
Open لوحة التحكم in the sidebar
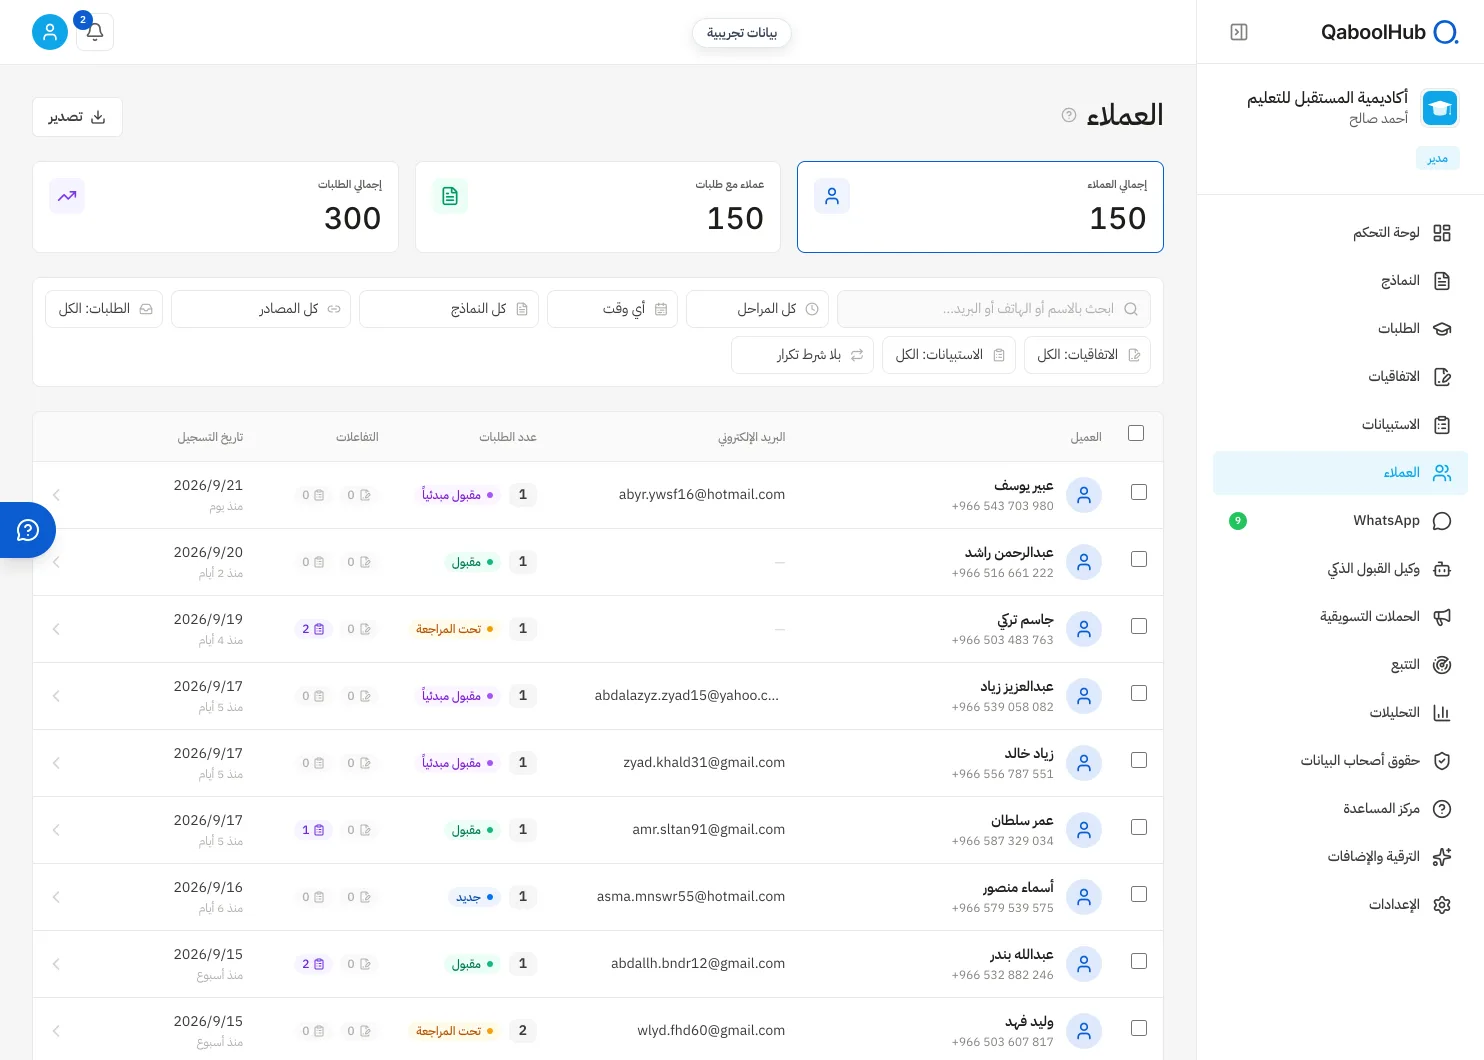tap(1340, 233)
